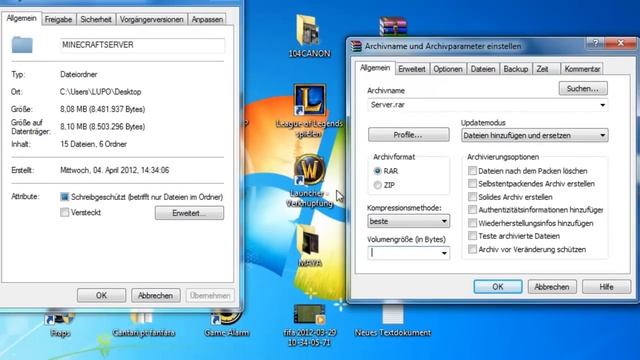Switch to the Zeit tab

point(546,69)
